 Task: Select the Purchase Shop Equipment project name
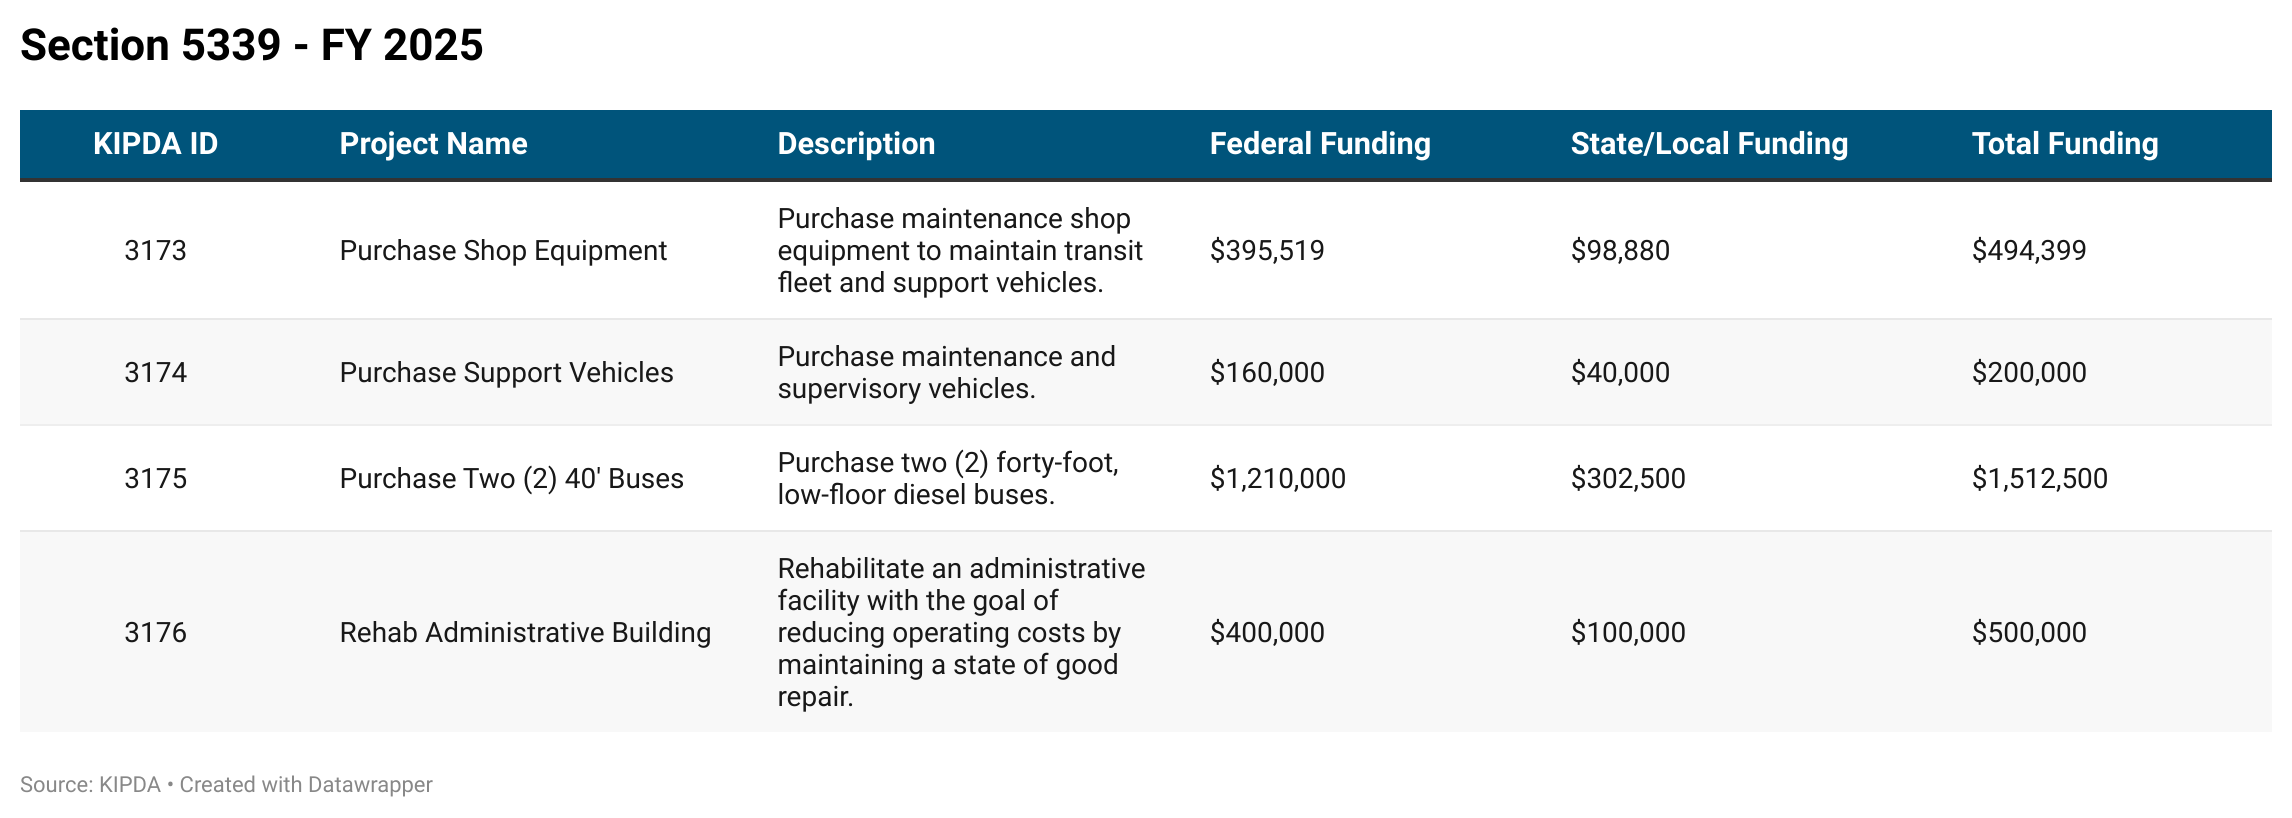(503, 250)
